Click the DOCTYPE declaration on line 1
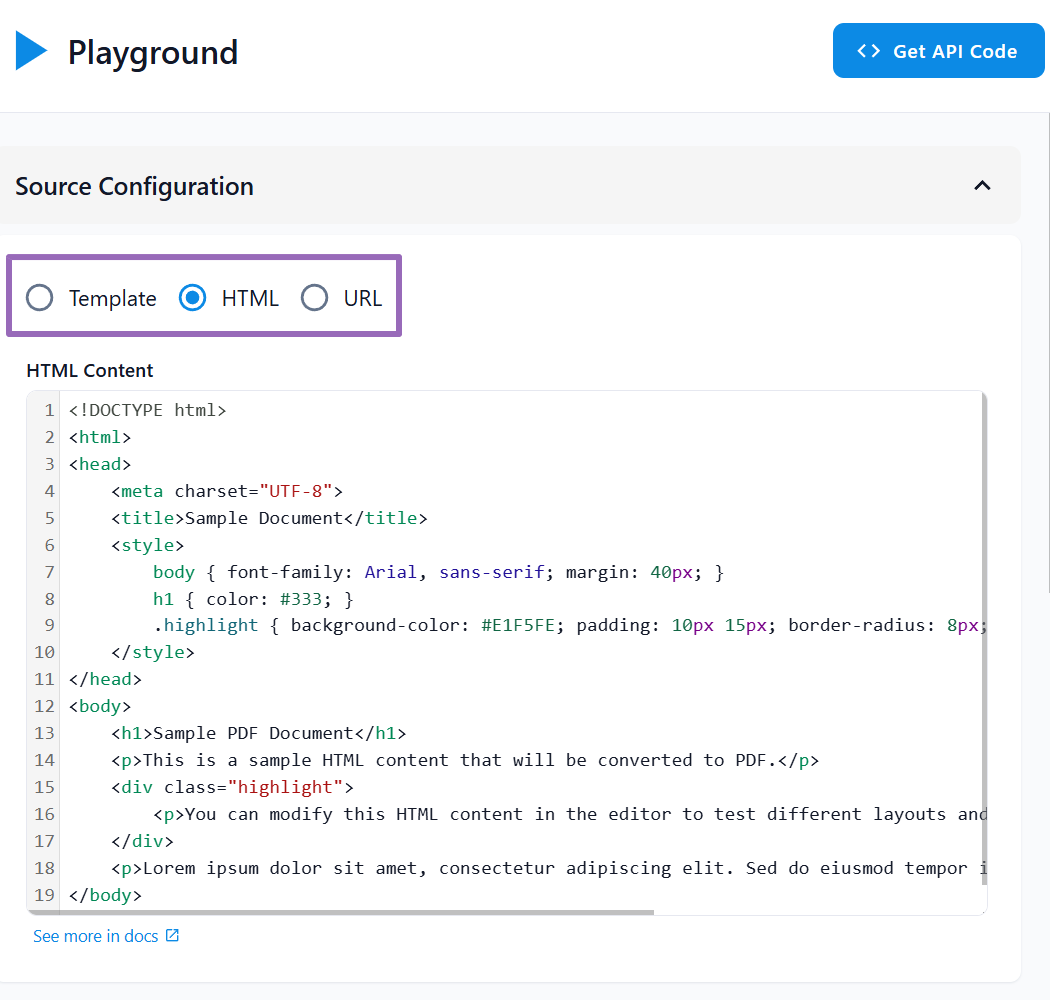The image size is (1050, 1000). tap(148, 409)
